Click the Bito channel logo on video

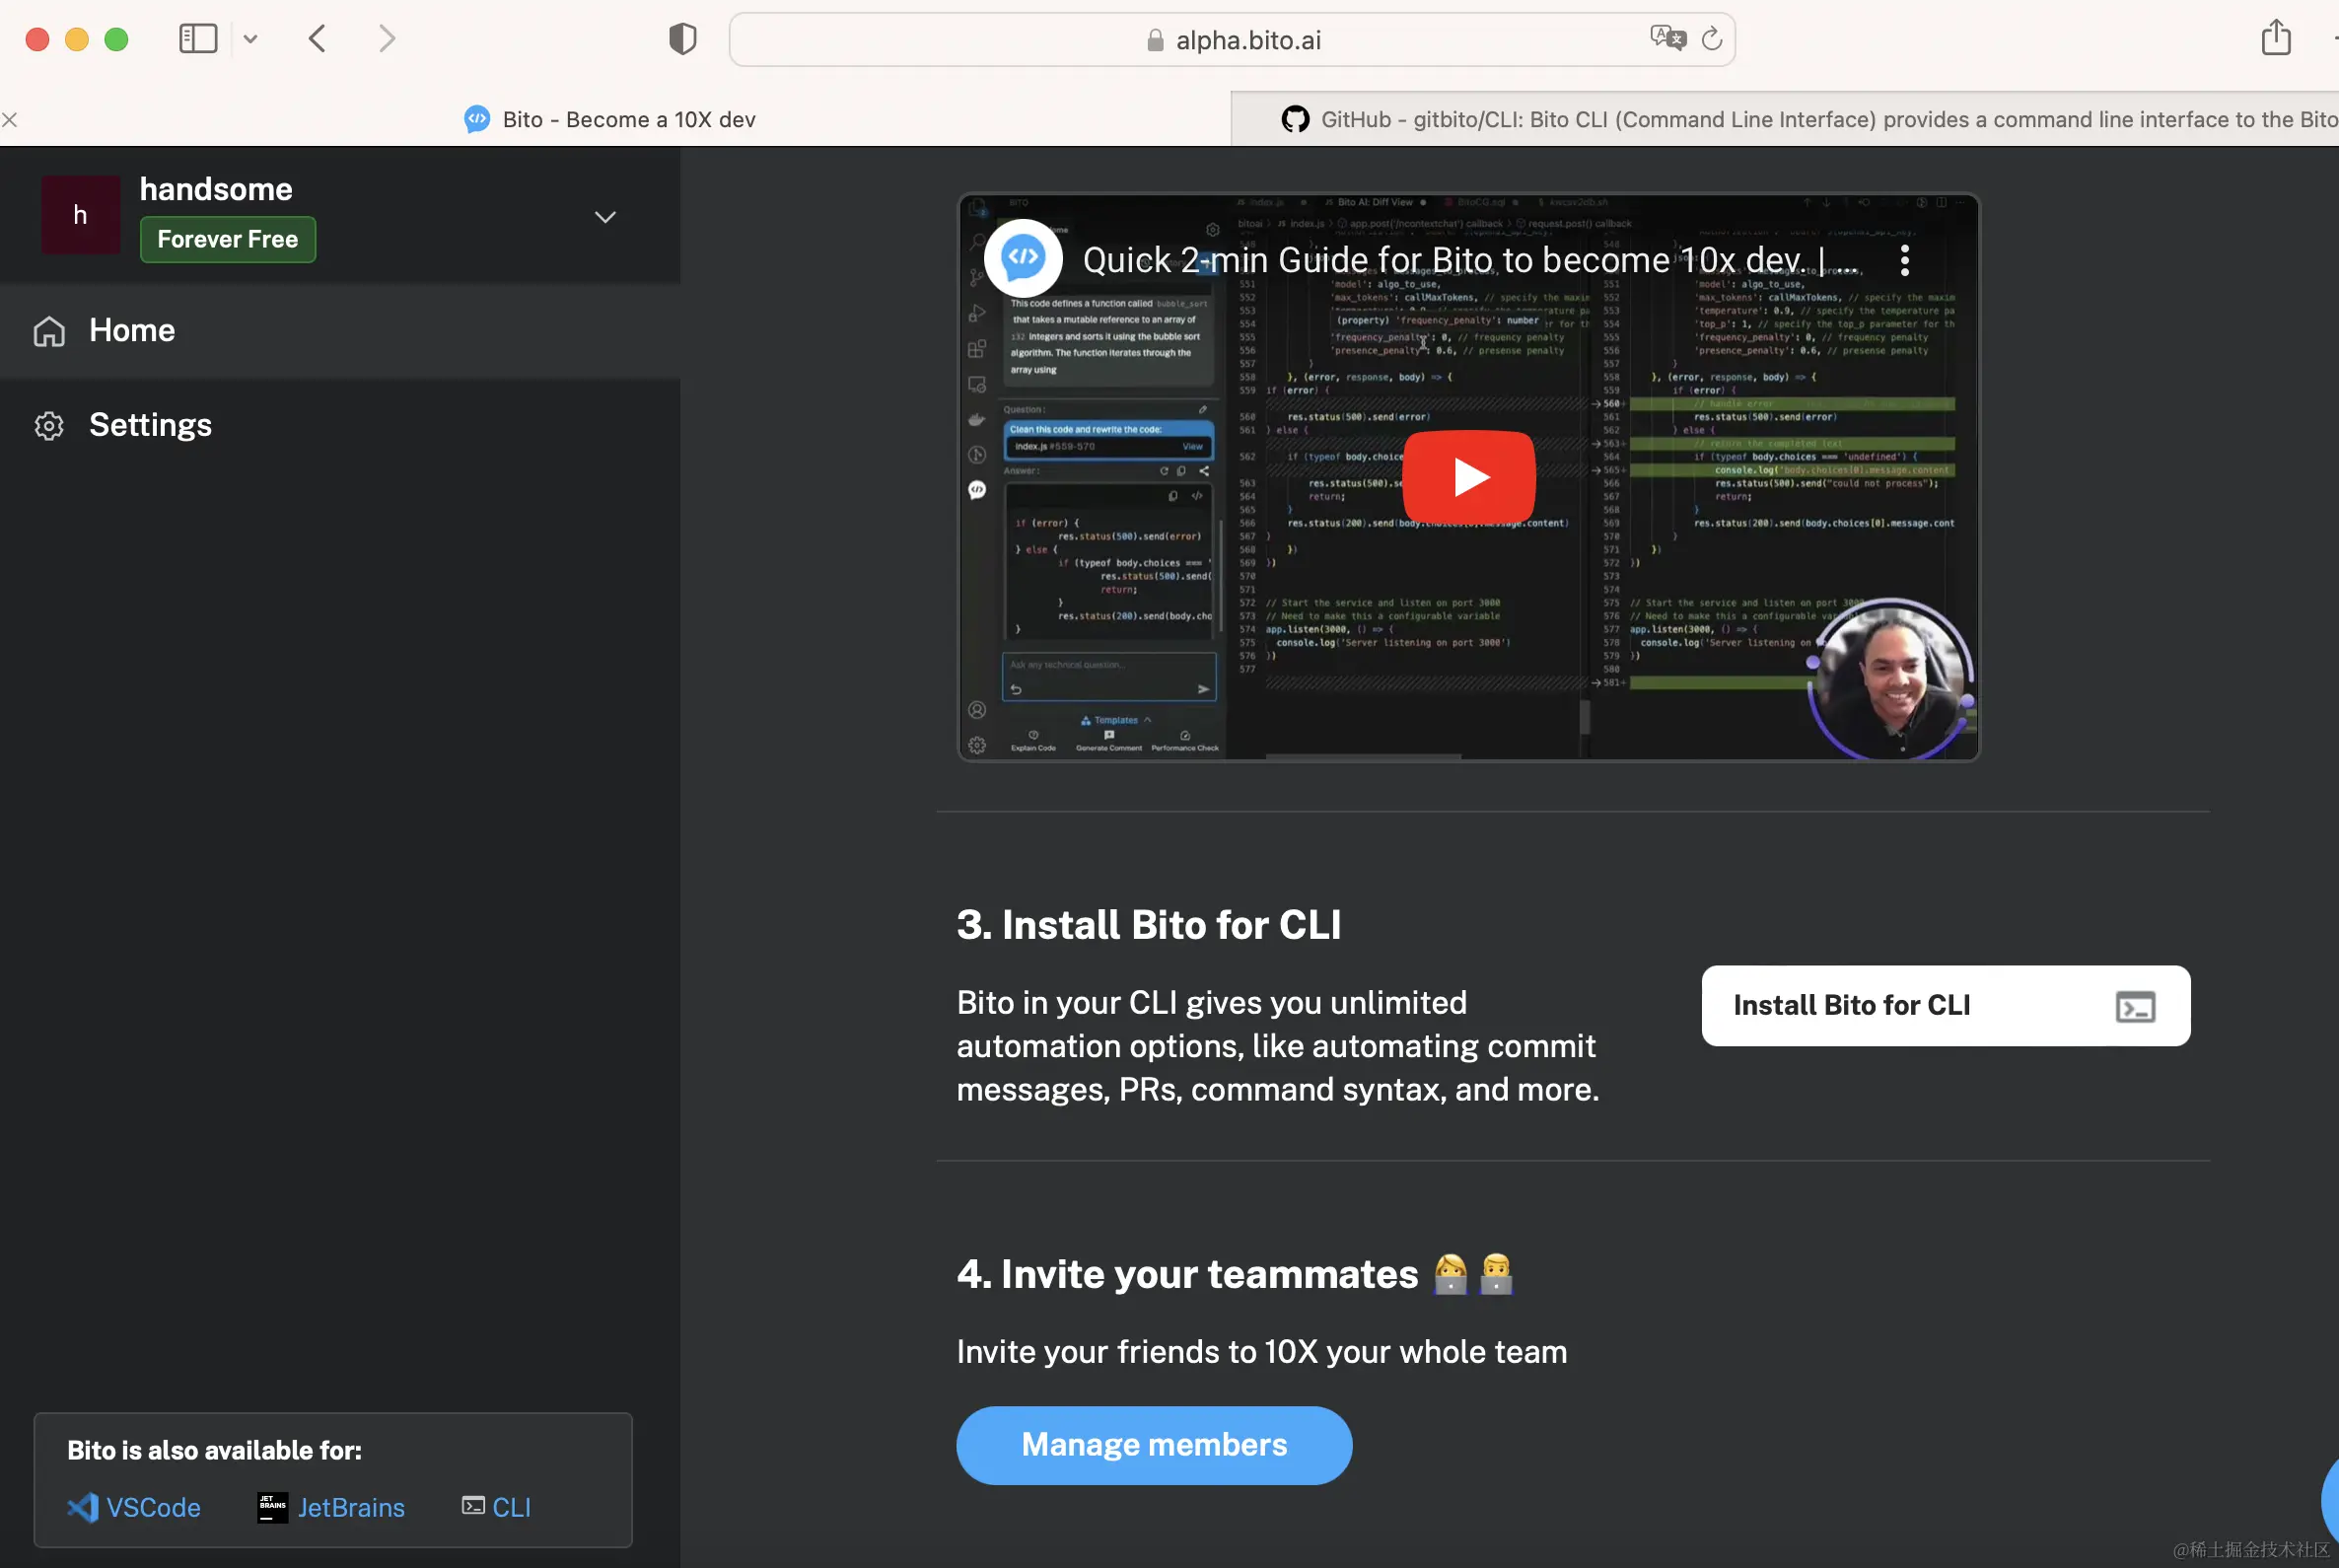coord(1023,258)
